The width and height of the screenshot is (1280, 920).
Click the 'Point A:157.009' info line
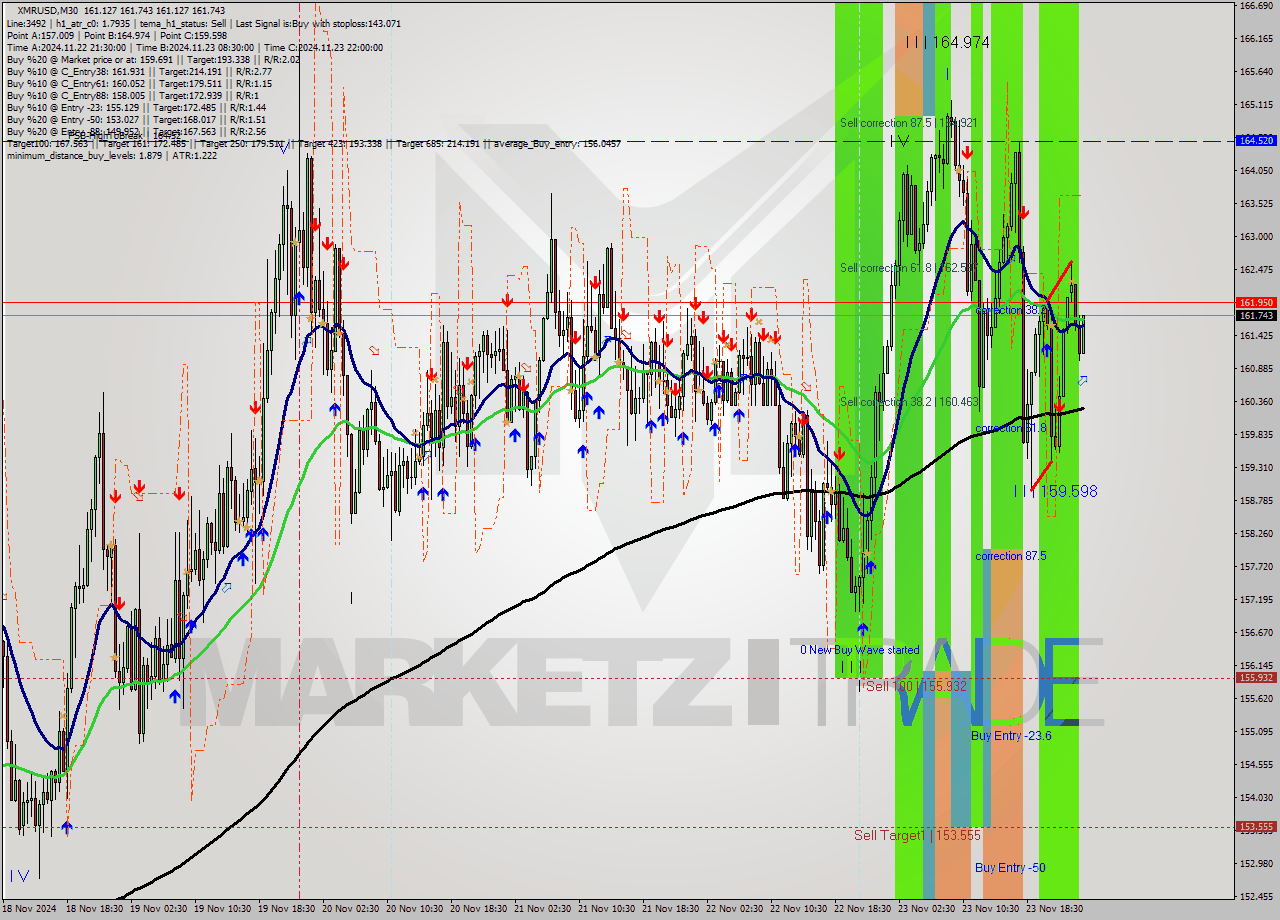click(x=116, y=35)
